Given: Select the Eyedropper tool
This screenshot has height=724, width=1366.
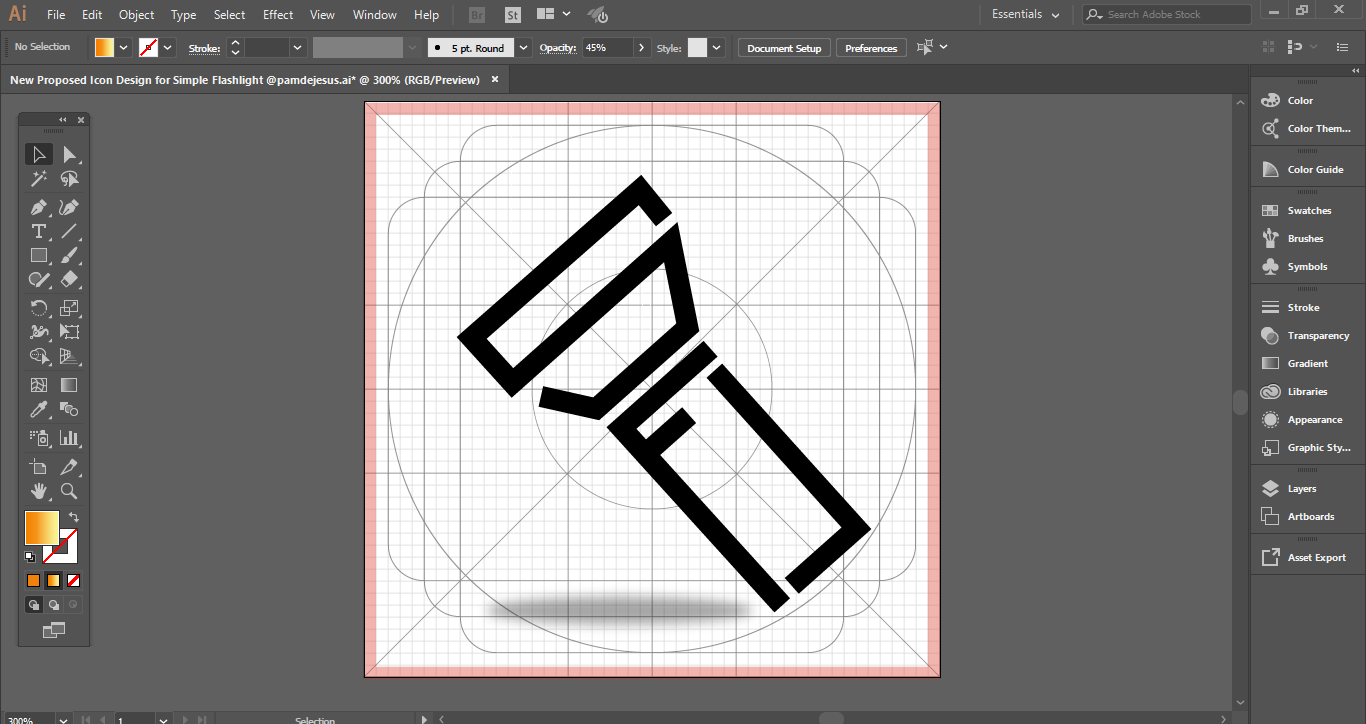Looking at the screenshot, I should pyautogui.click(x=39, y=409).
